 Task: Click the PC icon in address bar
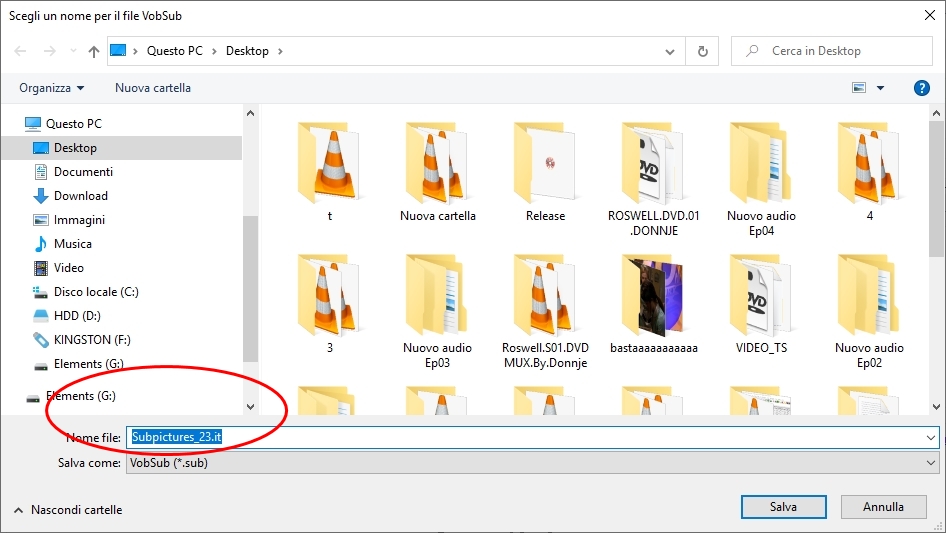point(118,51)
